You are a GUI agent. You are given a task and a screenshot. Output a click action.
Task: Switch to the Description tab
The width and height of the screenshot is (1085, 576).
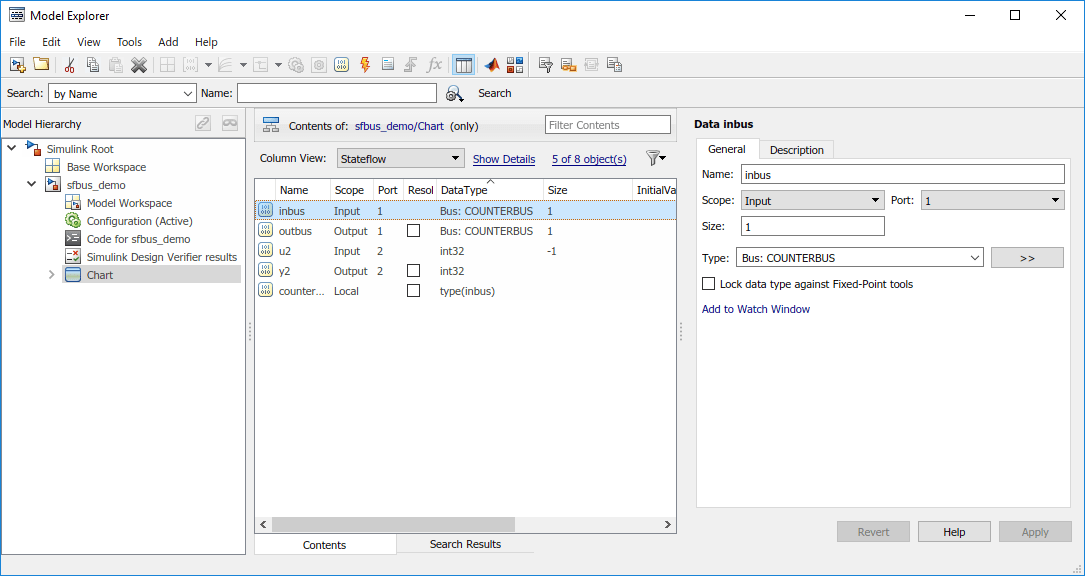point(796,150)
